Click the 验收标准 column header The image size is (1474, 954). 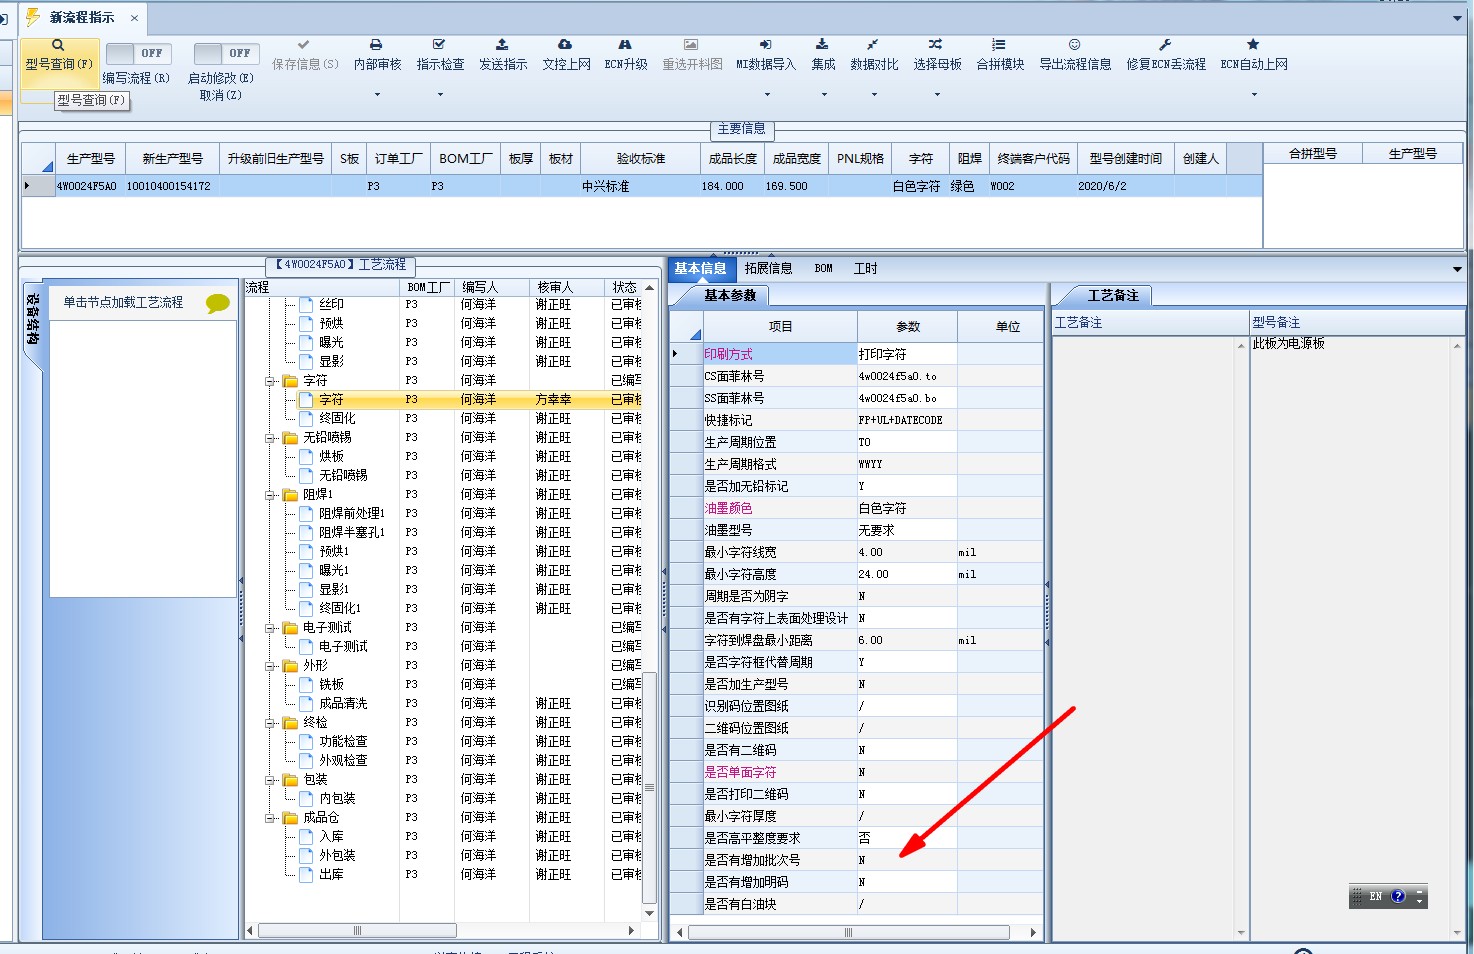click(640, 158)
